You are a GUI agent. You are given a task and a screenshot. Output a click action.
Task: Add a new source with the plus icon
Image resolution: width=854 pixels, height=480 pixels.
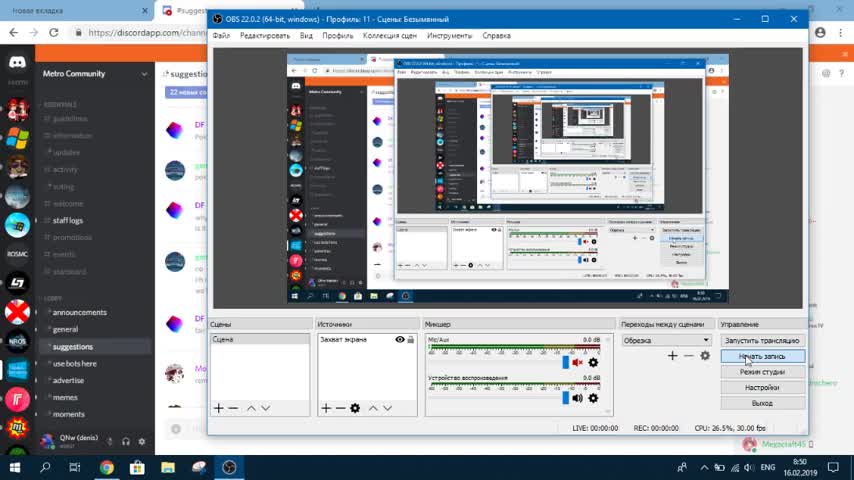[x=326, y=408]
